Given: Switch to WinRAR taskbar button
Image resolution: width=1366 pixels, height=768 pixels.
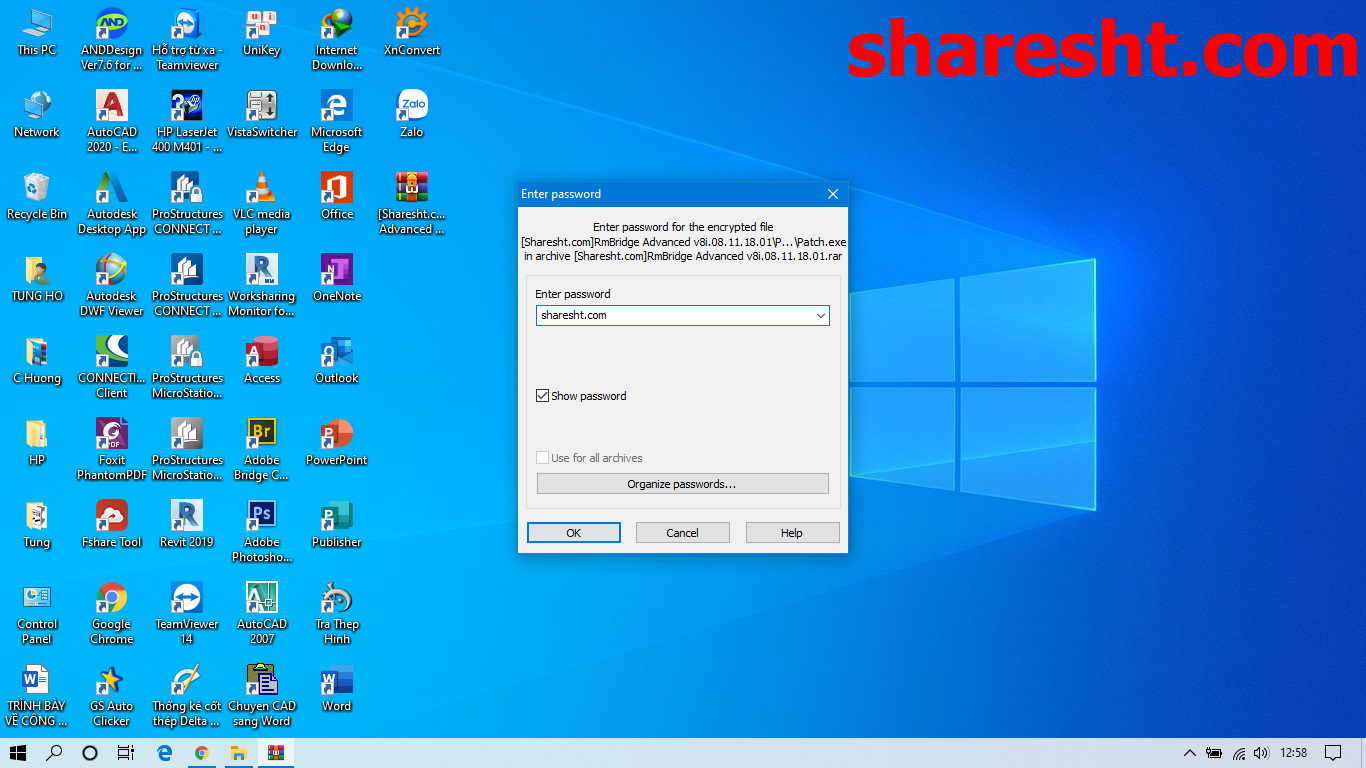Looking at the screenshot, I should pyautogui.click(x=276, y=753).
